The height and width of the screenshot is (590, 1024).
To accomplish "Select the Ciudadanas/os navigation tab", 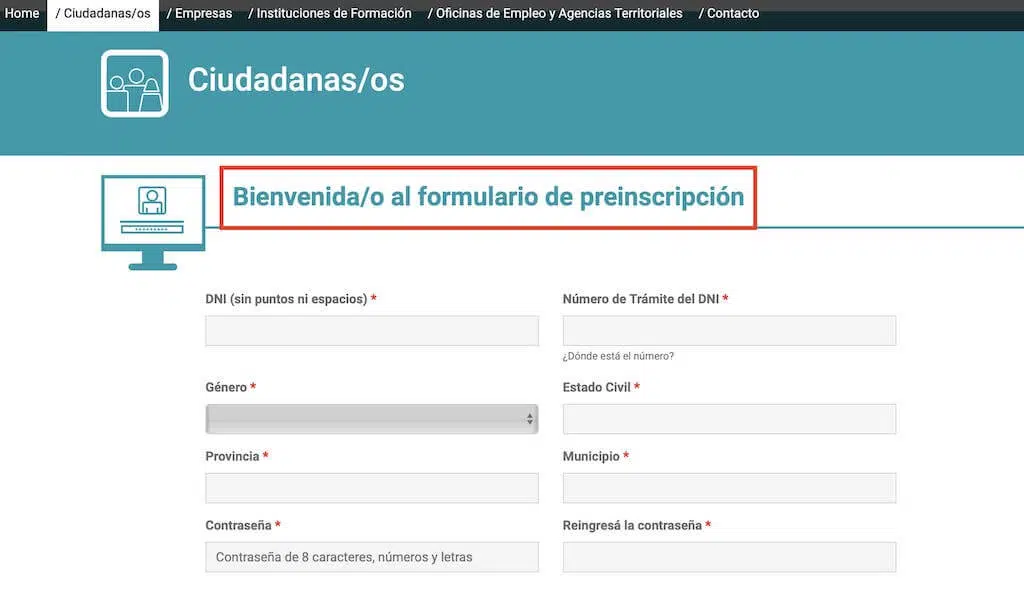I will 102,14.
